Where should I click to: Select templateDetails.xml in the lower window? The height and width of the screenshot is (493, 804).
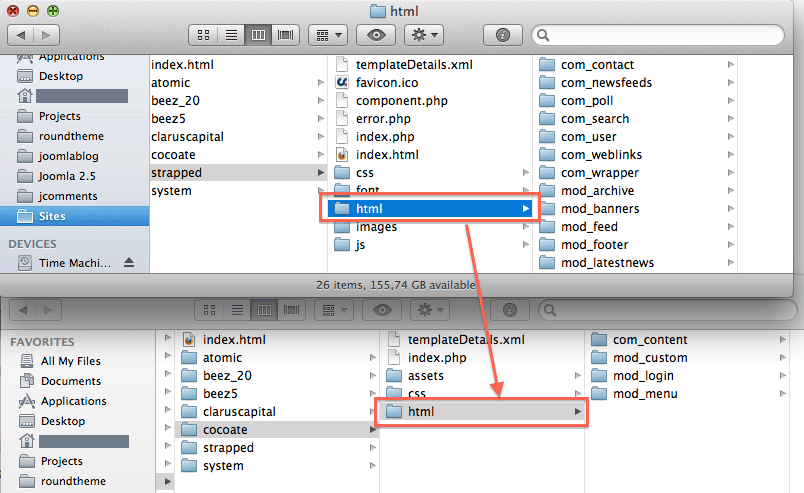coord(465,340)
